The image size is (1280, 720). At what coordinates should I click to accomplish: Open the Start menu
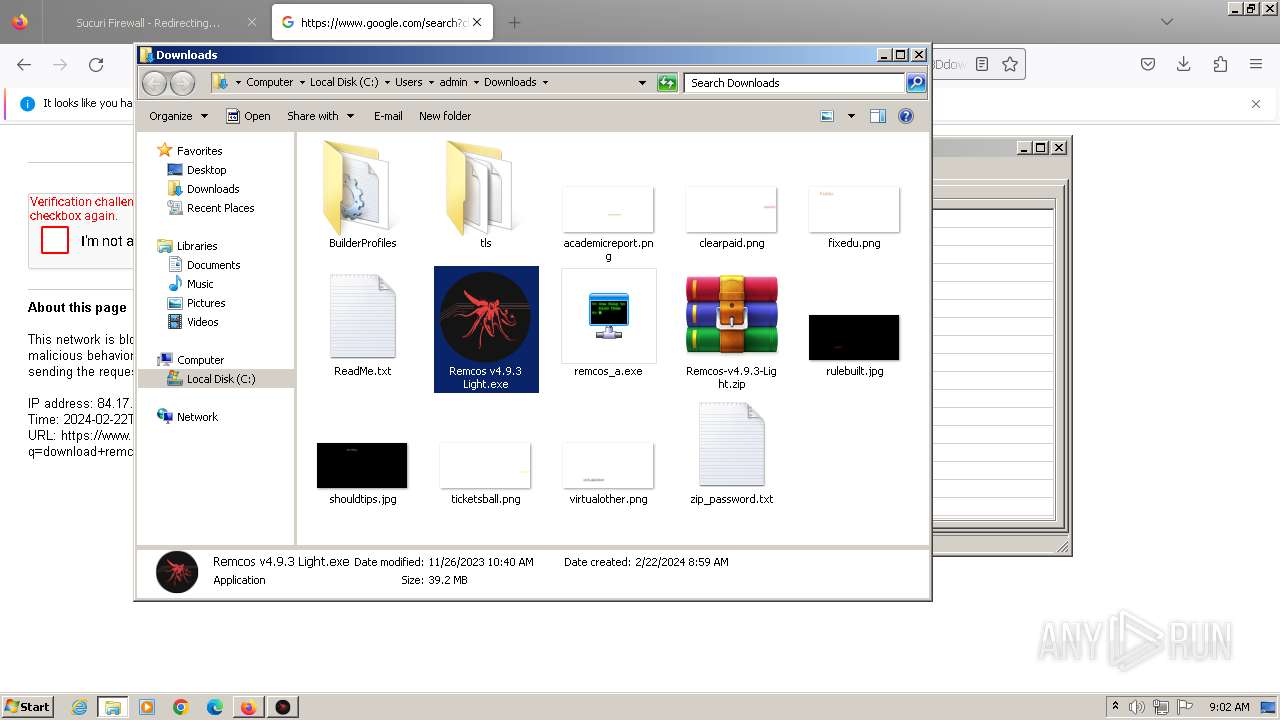pos(27,706)
